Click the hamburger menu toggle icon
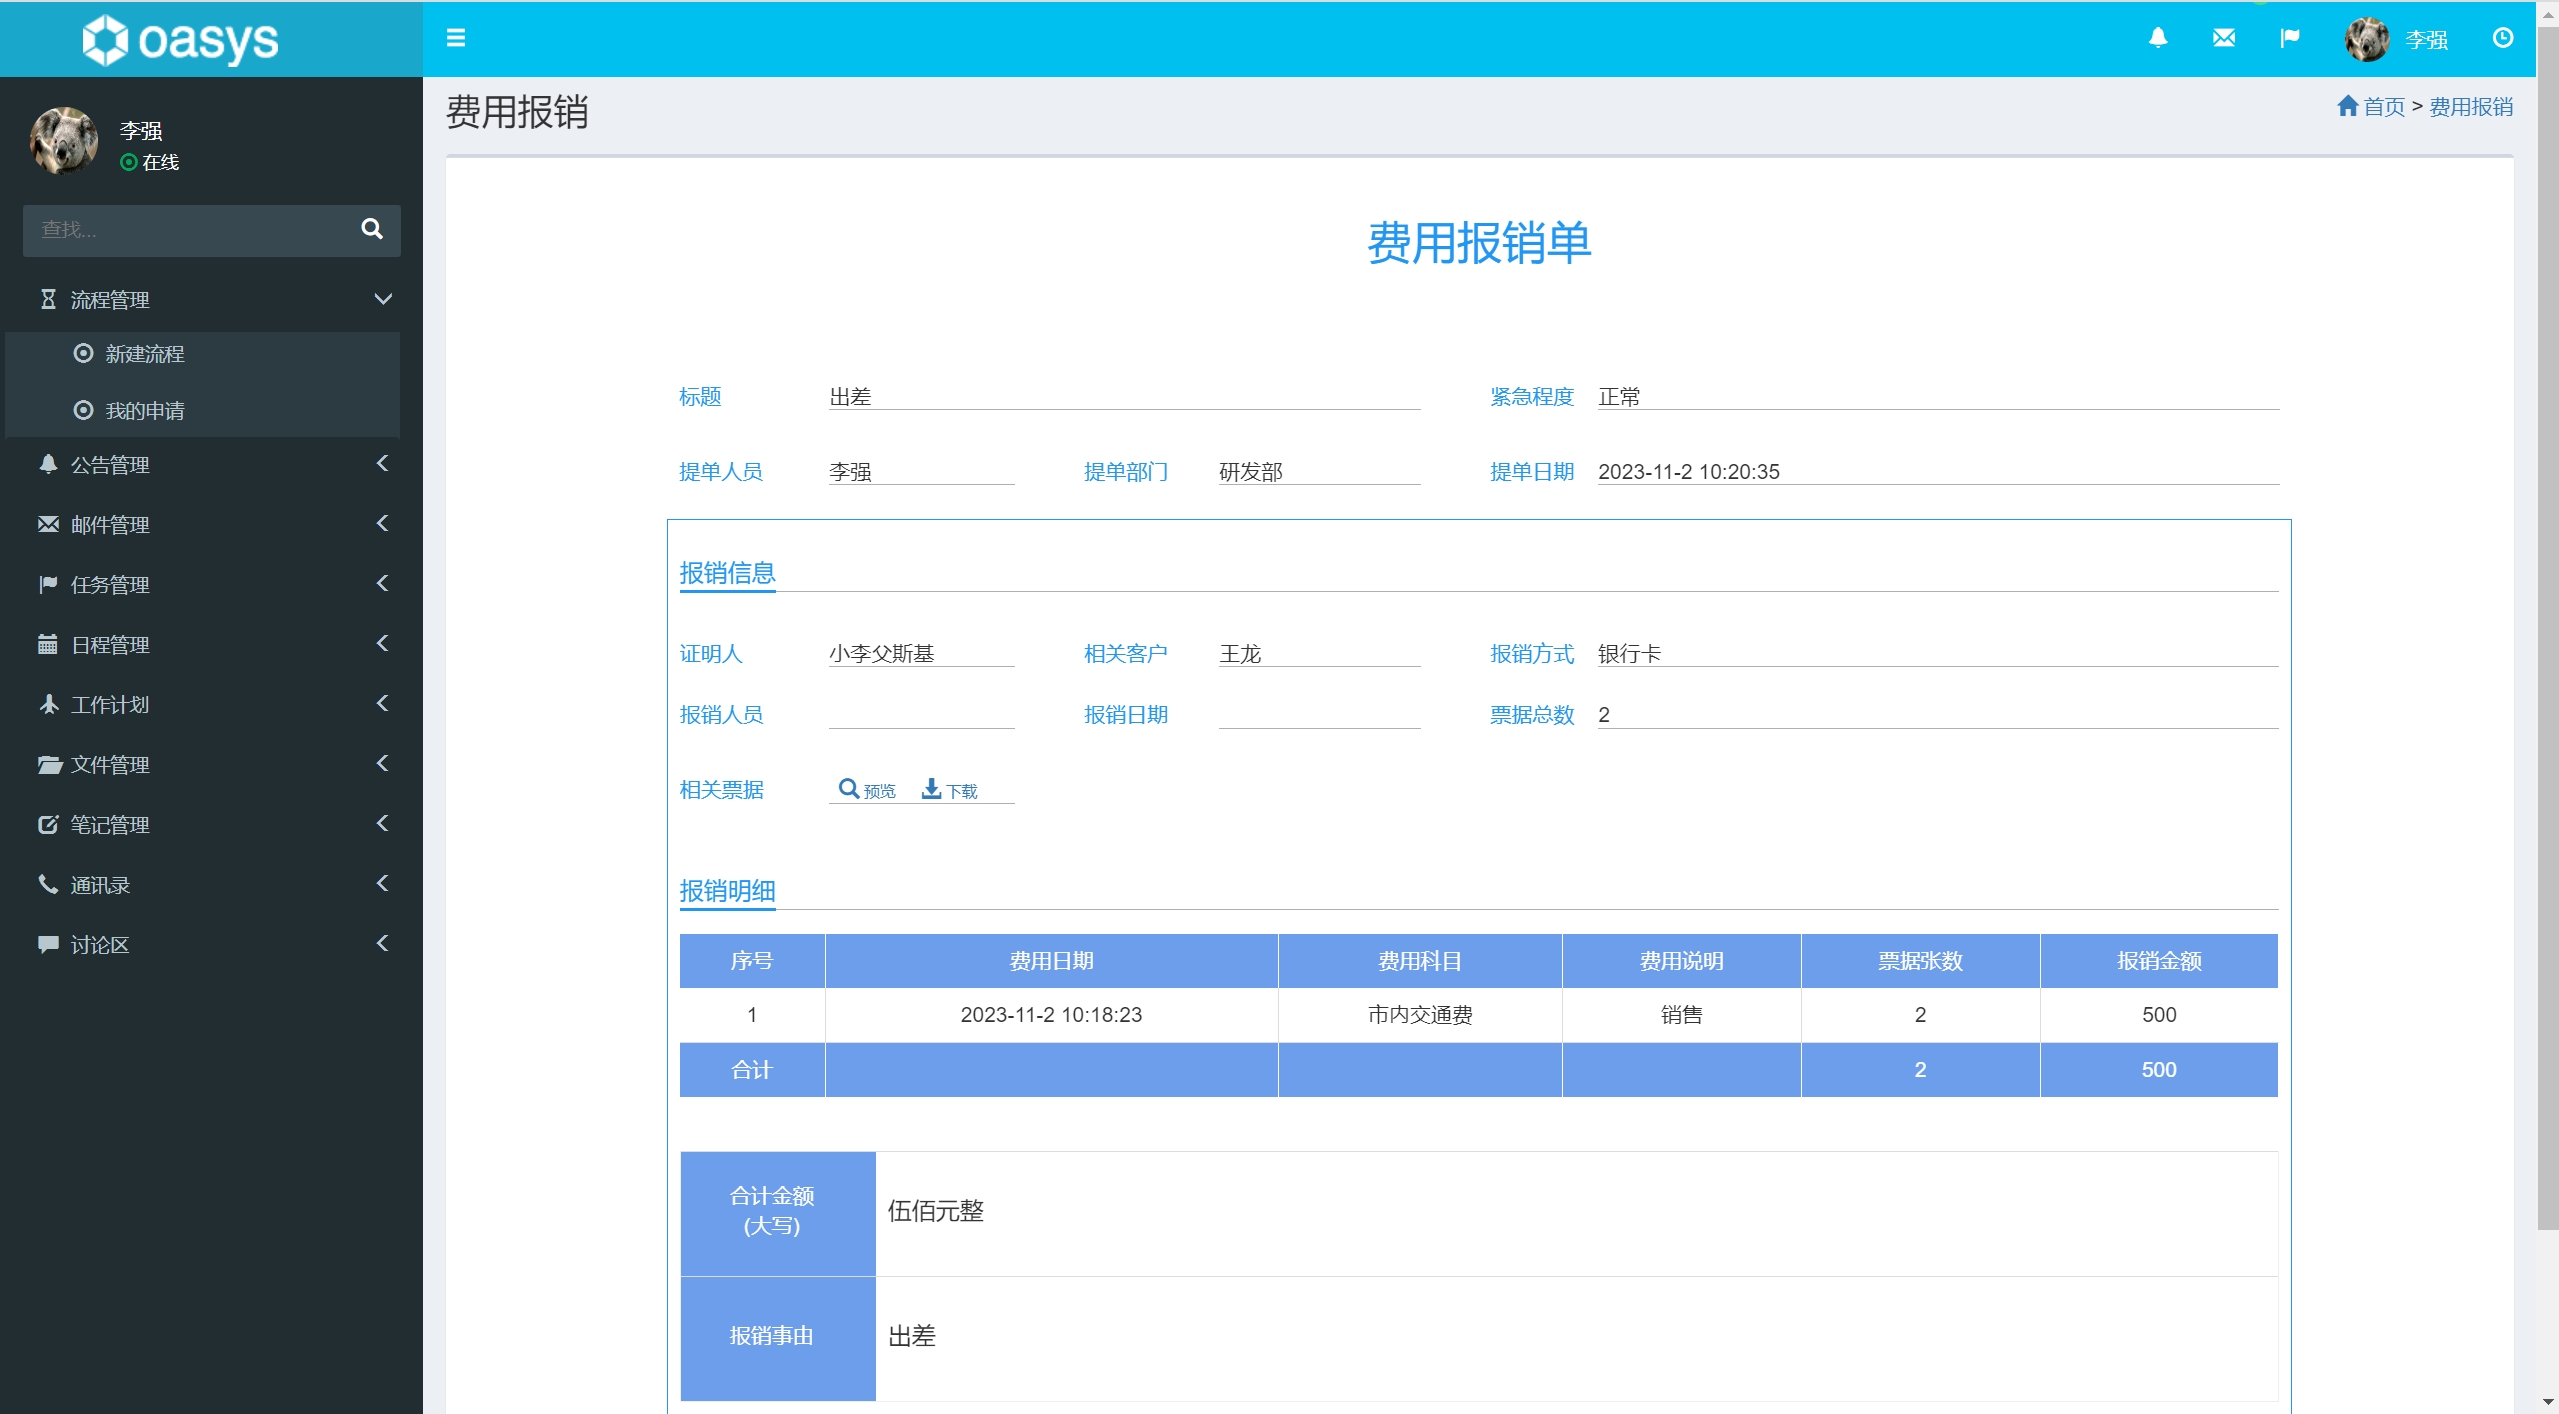 pos(455,38)
